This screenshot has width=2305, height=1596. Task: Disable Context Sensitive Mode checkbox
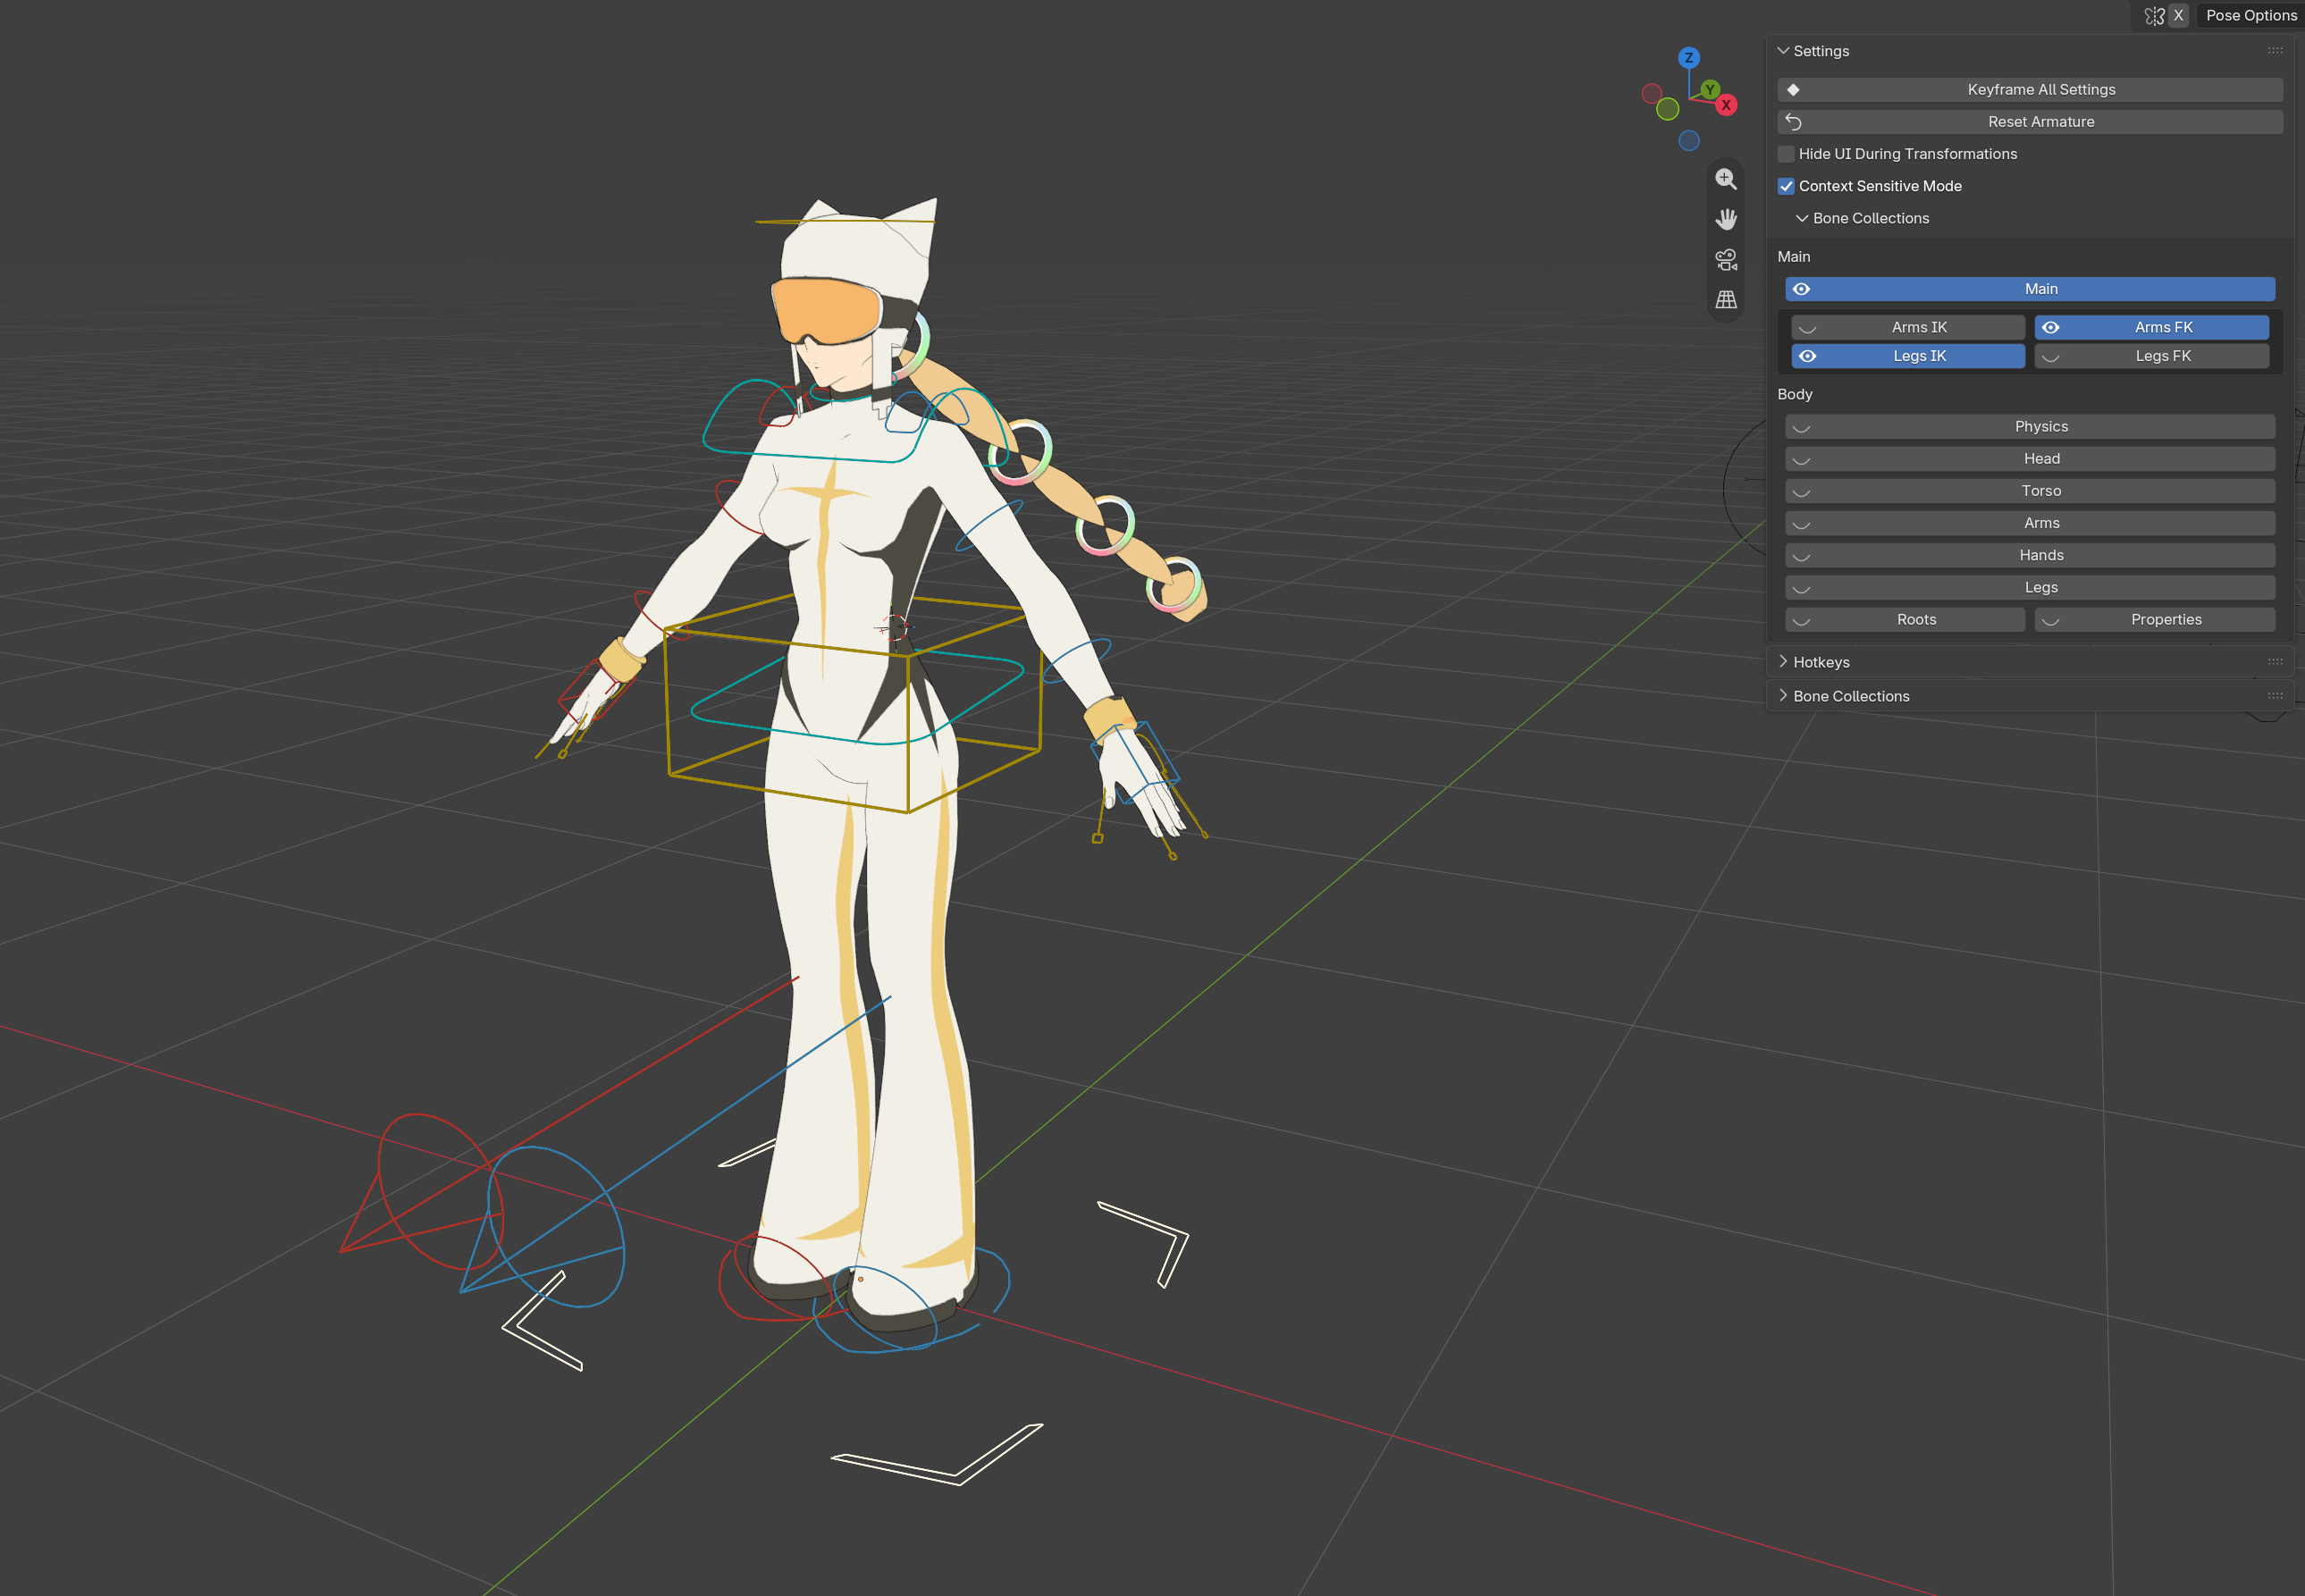(1785, 186)
